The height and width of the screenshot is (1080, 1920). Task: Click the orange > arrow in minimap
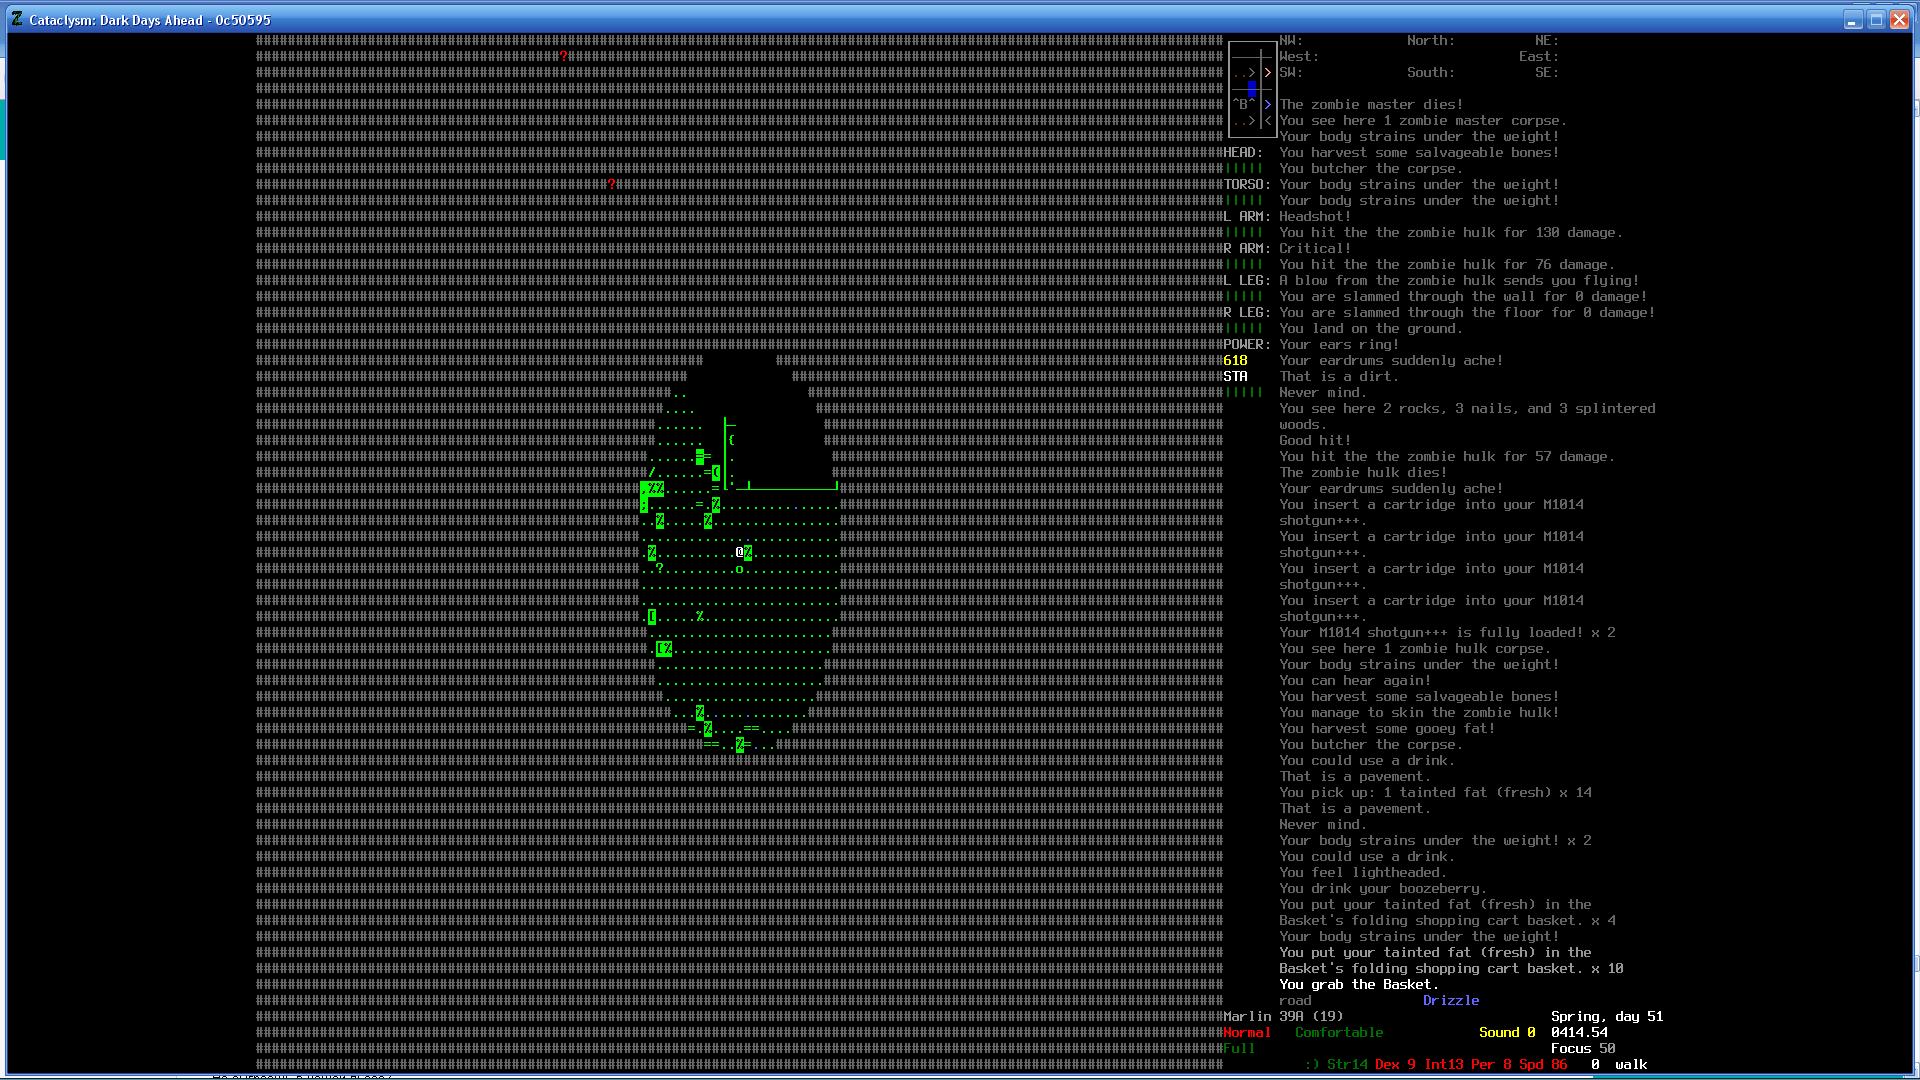point(1267,73)
